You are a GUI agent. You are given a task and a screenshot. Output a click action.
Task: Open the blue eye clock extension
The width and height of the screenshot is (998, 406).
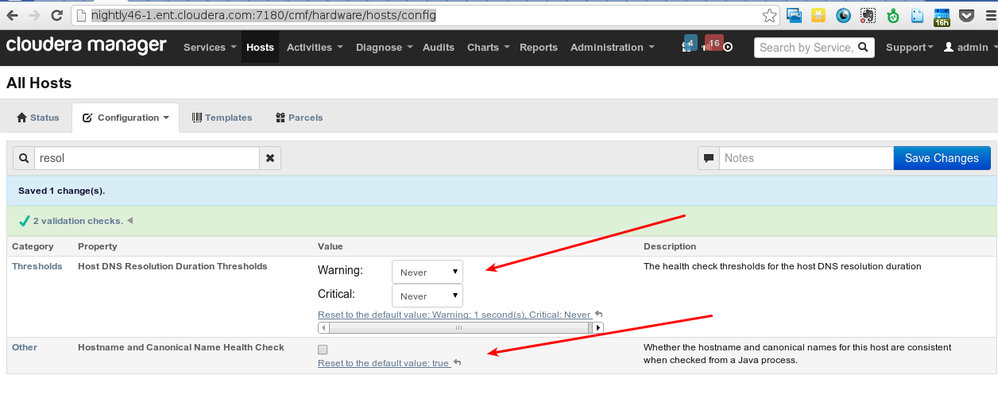coord(843,15)
